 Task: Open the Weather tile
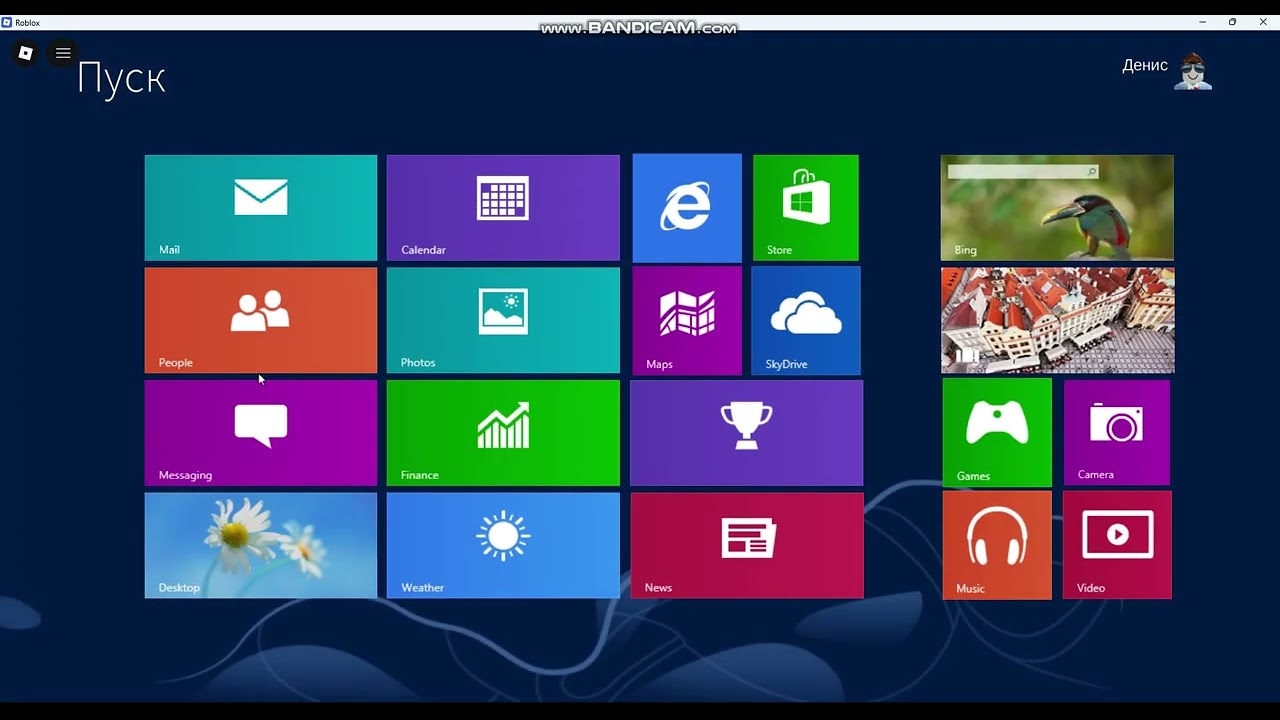(x=503, y=545)
